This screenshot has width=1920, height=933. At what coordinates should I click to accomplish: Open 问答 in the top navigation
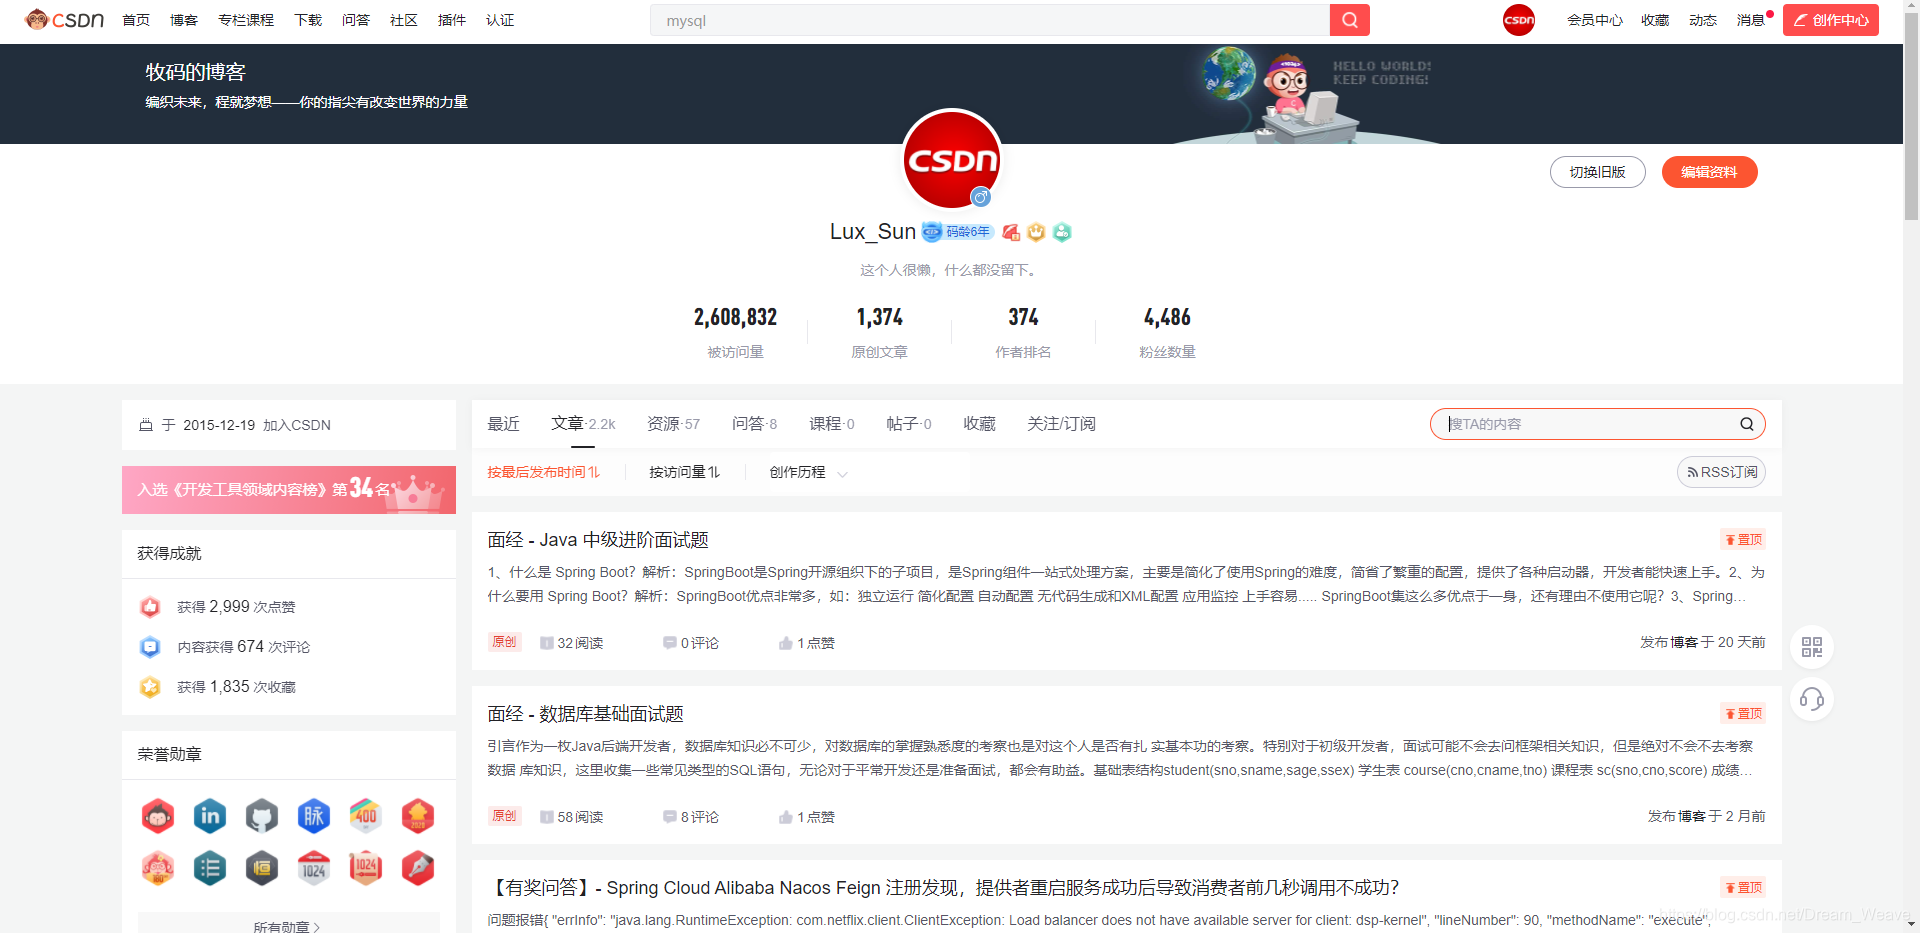(x=356, y=20)
